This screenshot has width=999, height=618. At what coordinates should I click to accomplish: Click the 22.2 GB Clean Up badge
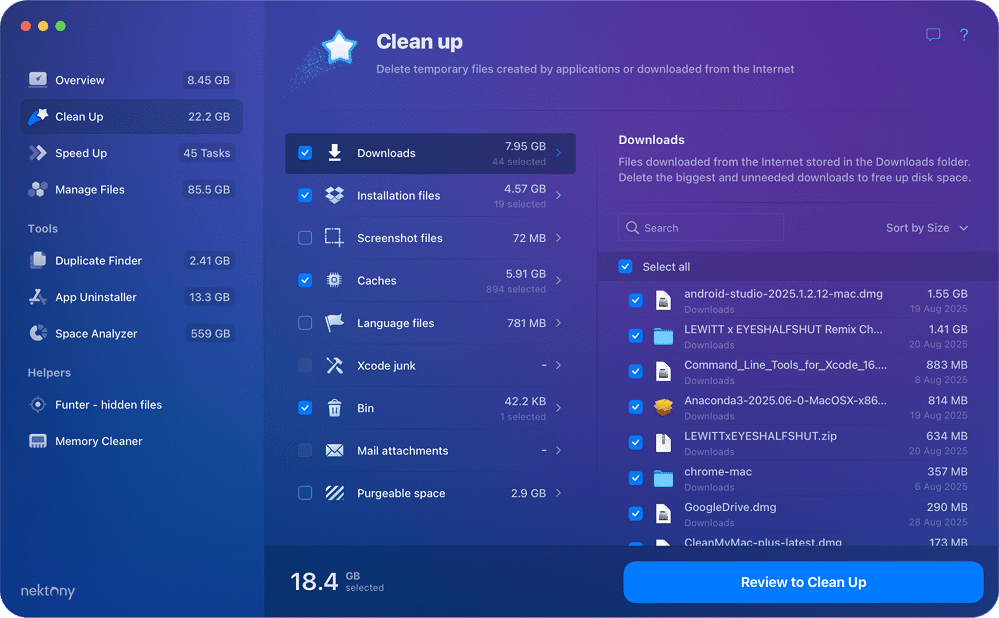pyautogui.click(x=209, y=117)
